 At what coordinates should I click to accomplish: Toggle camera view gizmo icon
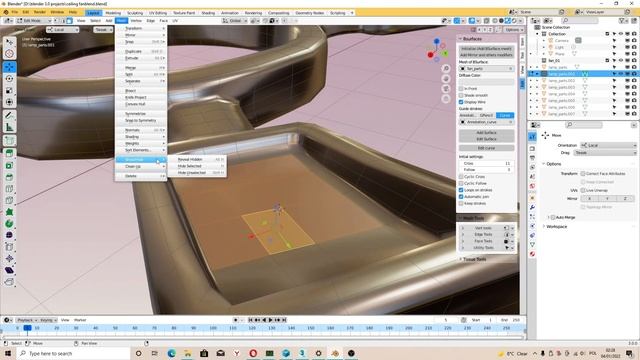pos(446,89)
